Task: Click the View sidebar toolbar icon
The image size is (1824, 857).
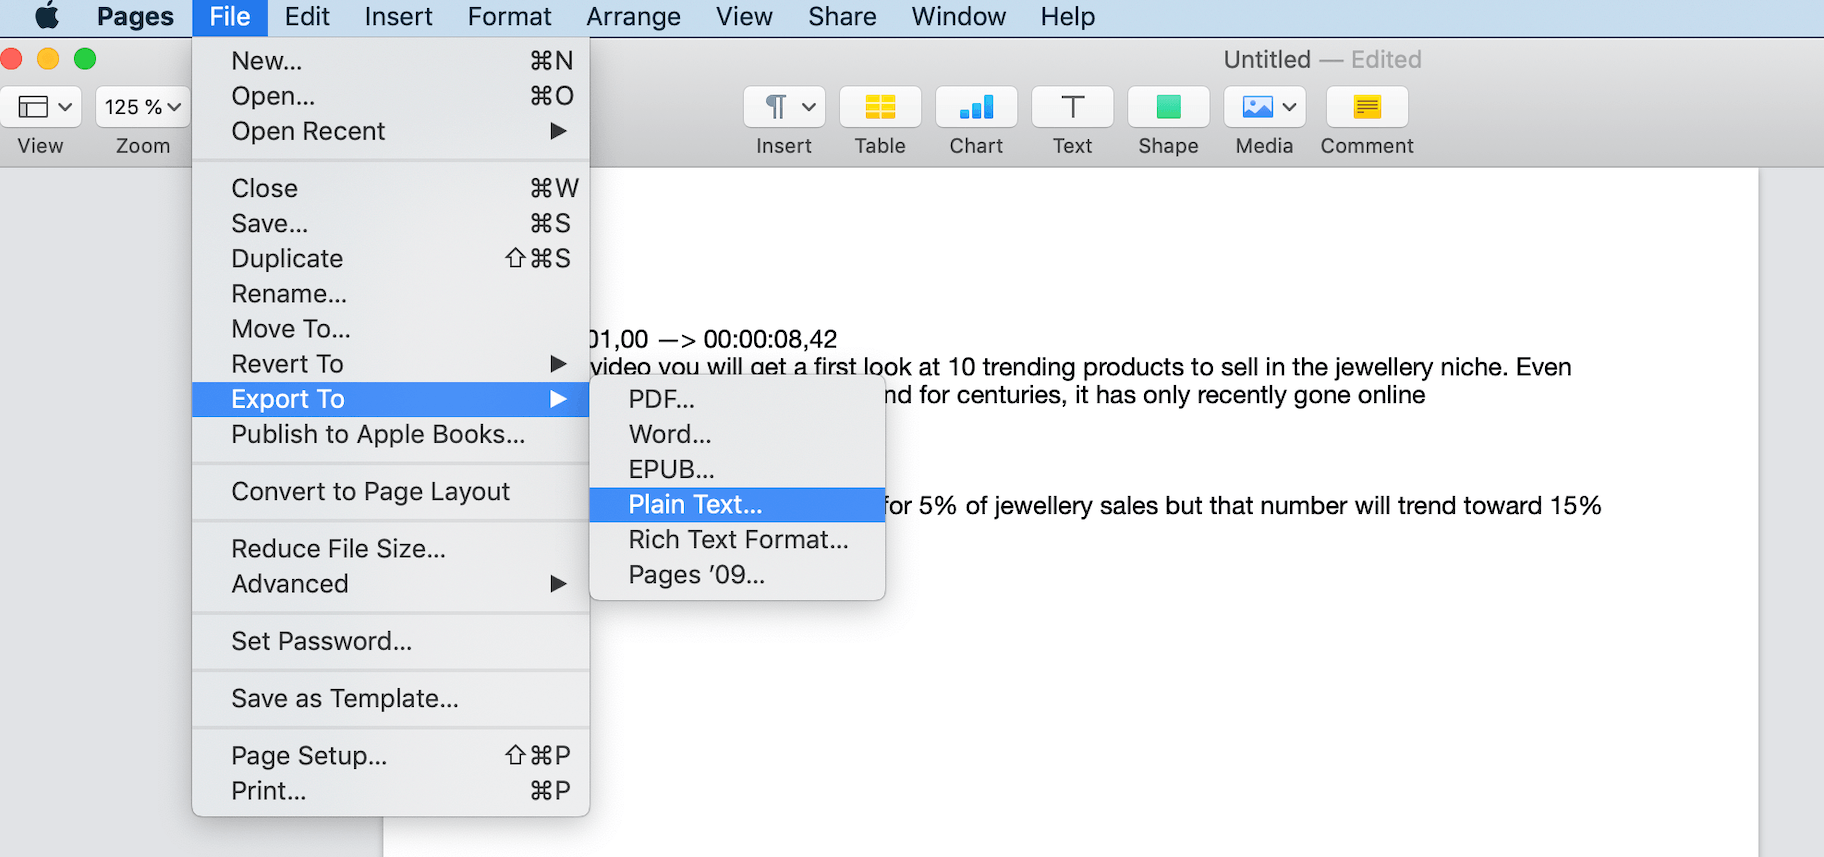Action: (41, 107)
